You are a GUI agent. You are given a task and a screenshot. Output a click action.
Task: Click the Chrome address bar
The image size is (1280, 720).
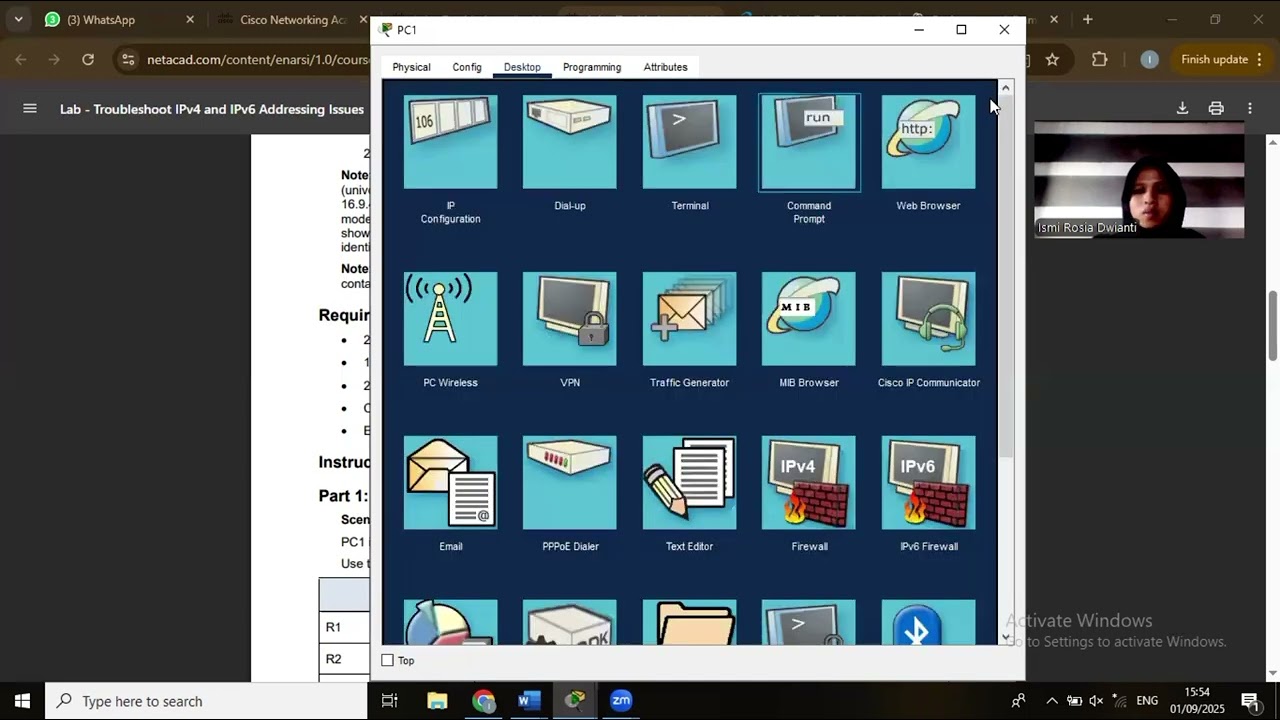[x=240, y=59]
